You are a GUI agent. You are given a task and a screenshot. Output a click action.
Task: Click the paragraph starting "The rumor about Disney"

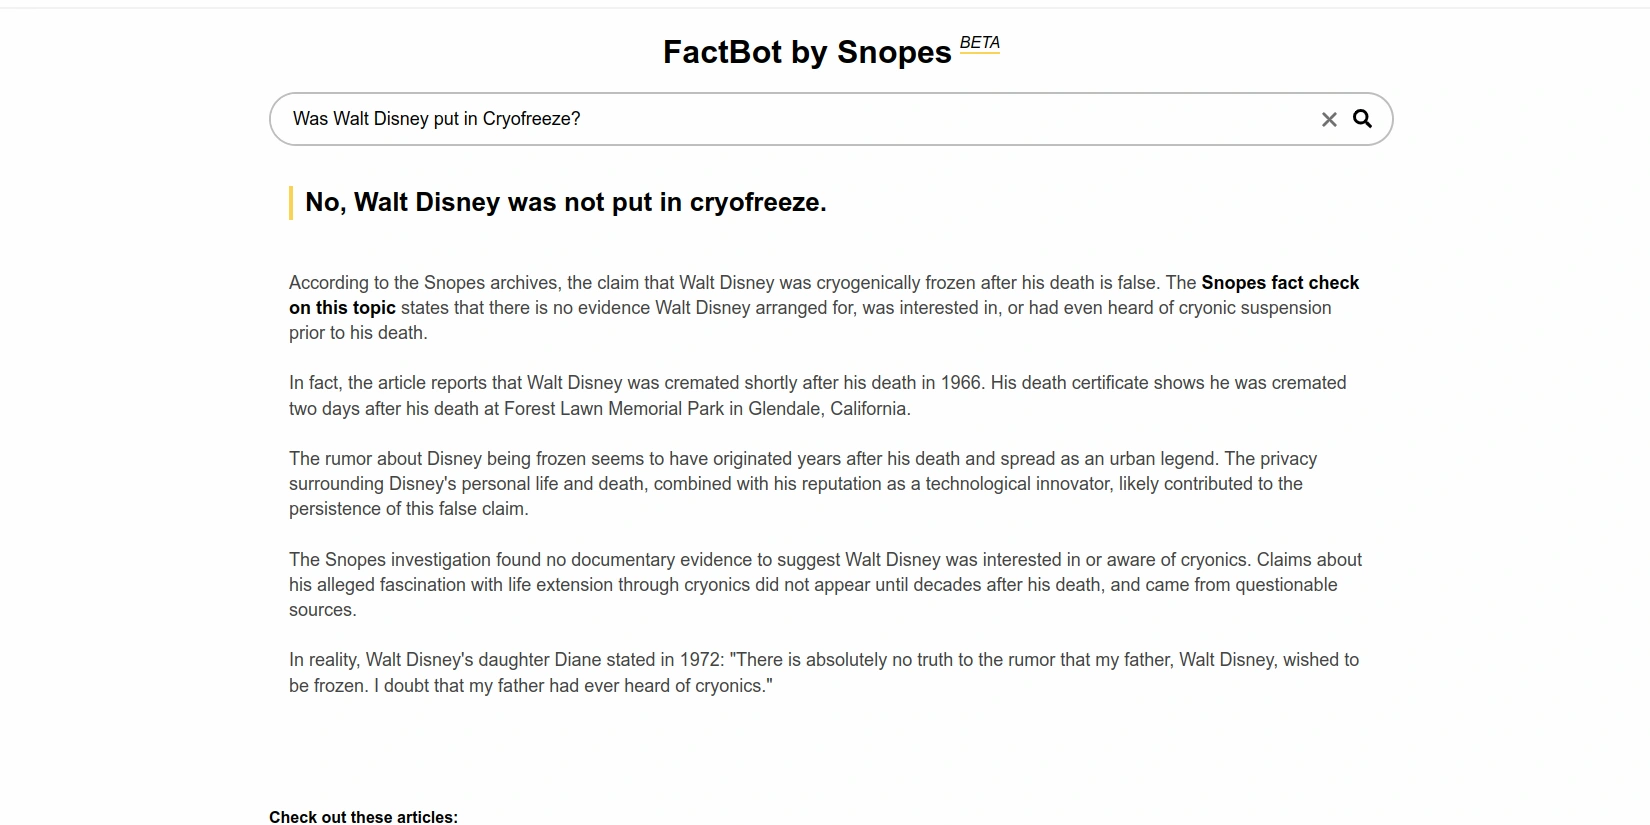pos(700,484)
